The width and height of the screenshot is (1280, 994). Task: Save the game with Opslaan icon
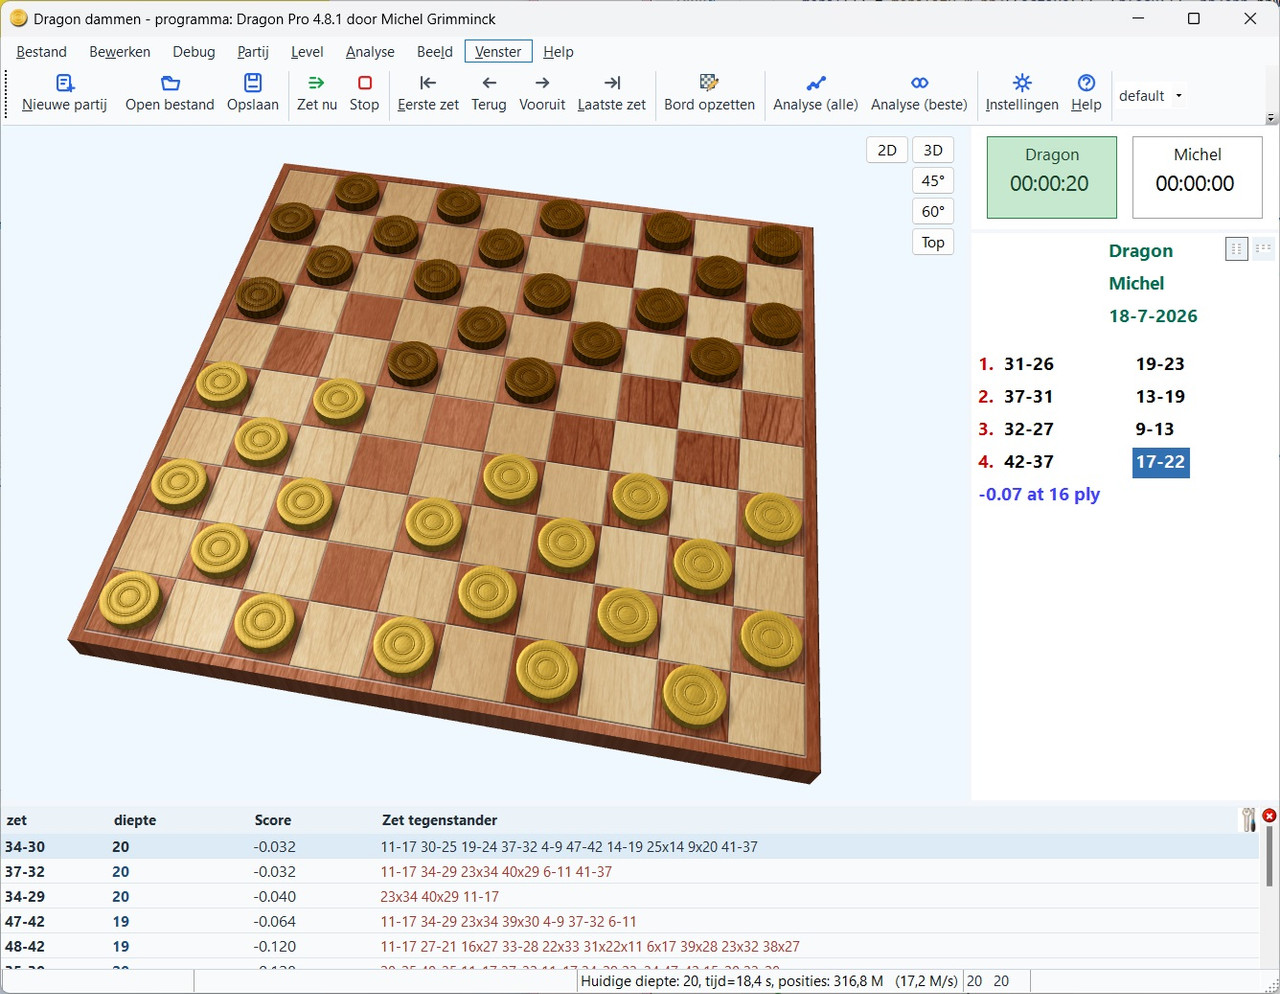click(253, 83)
